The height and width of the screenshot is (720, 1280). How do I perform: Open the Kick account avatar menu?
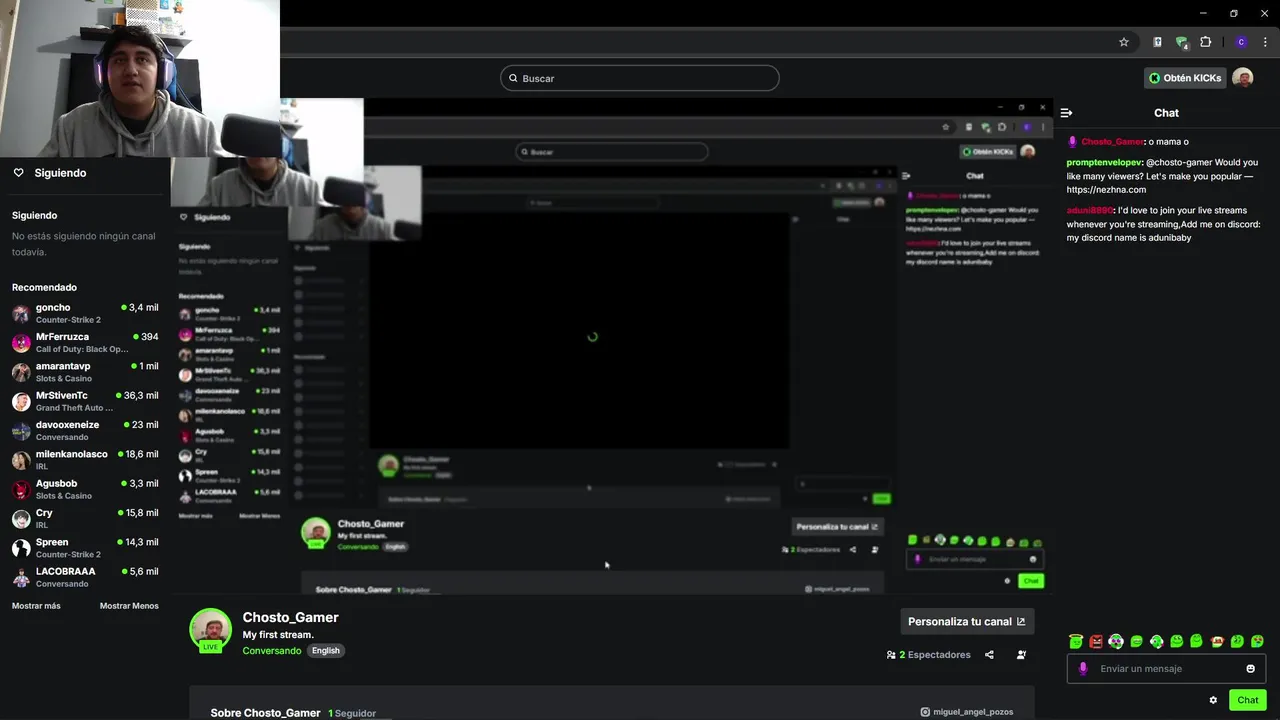pos(1243,78)
